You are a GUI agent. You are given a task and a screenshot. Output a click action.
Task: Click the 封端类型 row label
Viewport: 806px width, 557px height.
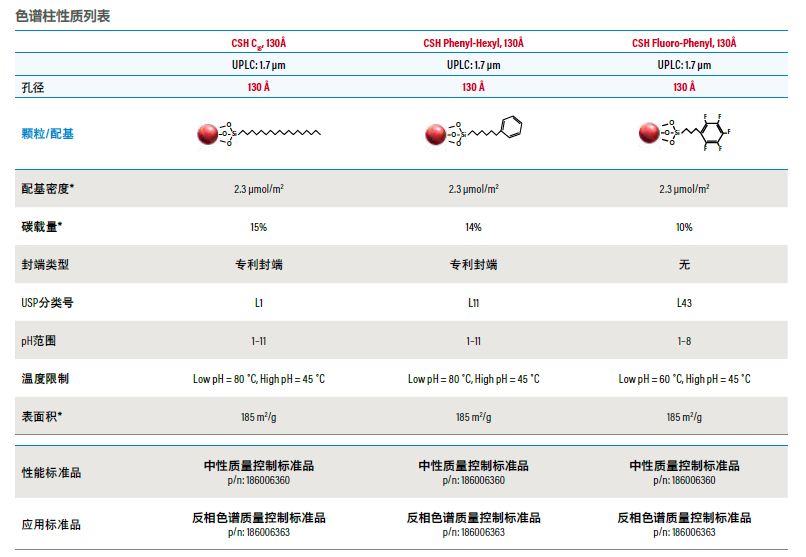pos(45,265)
